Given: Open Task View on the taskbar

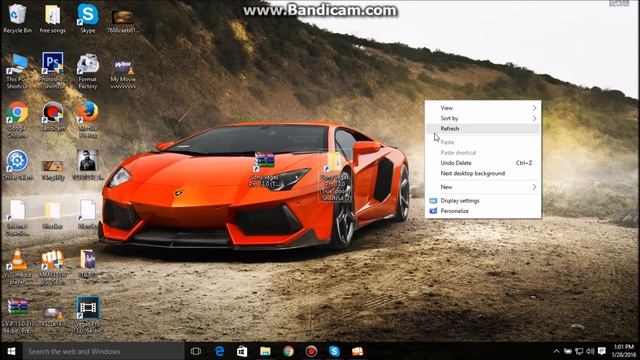Looking at the screenshot, I should point(196,351).
